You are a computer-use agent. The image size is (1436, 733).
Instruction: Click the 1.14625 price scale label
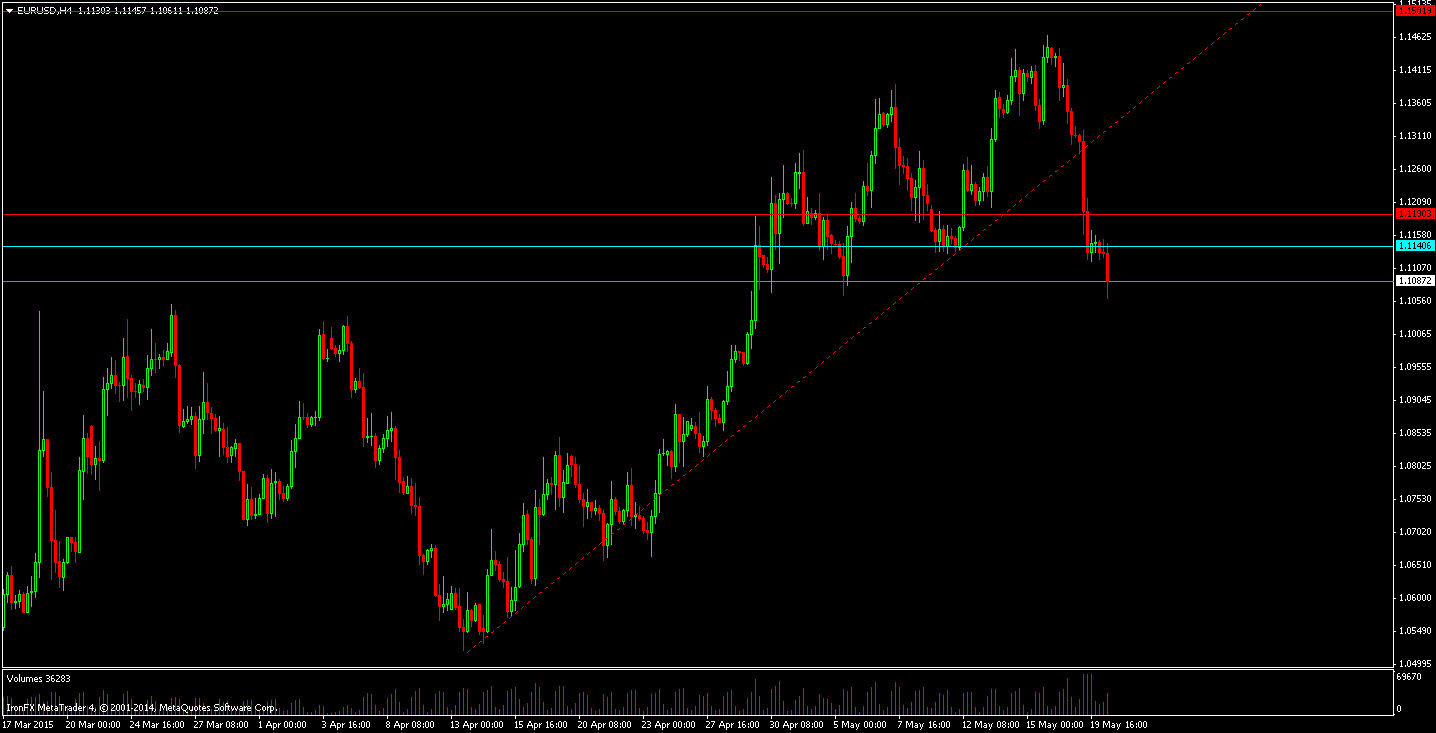[1415, 37]
